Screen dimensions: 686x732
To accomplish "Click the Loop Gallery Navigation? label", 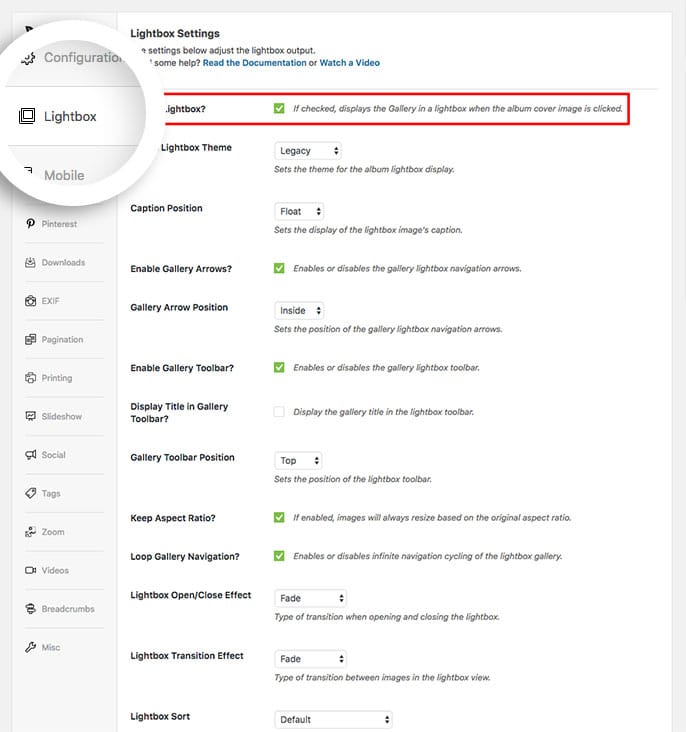I will click(x=184, y=556).
